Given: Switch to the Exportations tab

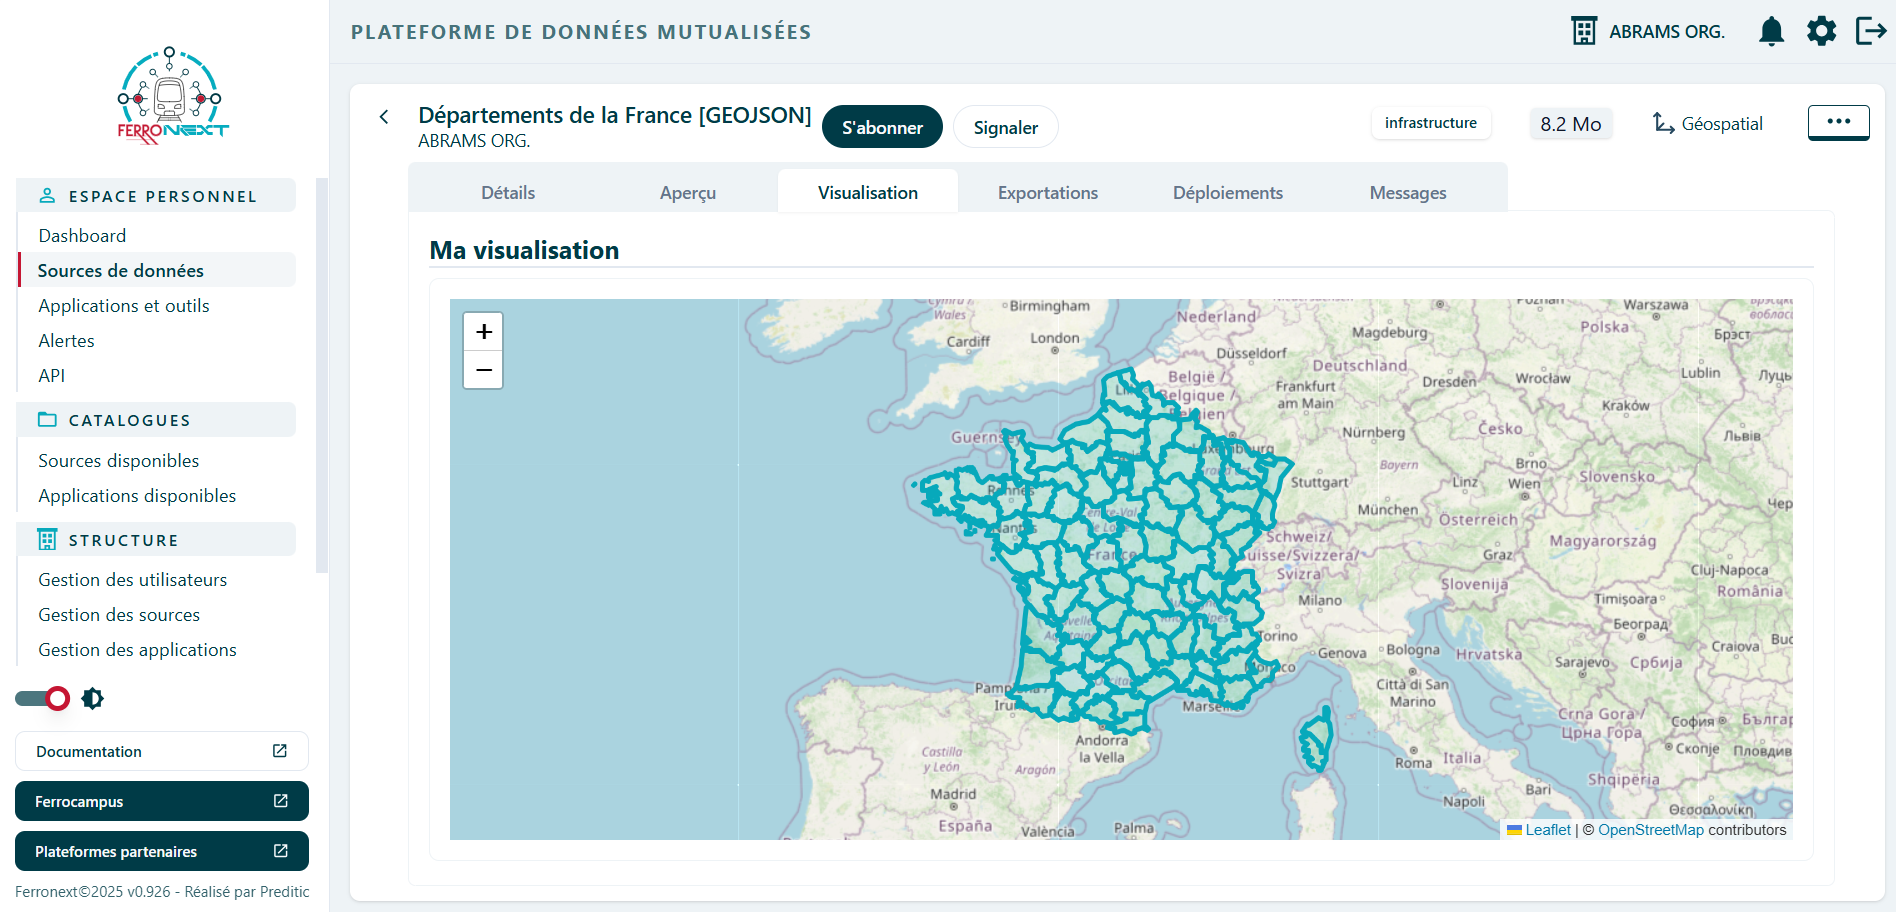Looking at the screenshot, I should 1048,192.
